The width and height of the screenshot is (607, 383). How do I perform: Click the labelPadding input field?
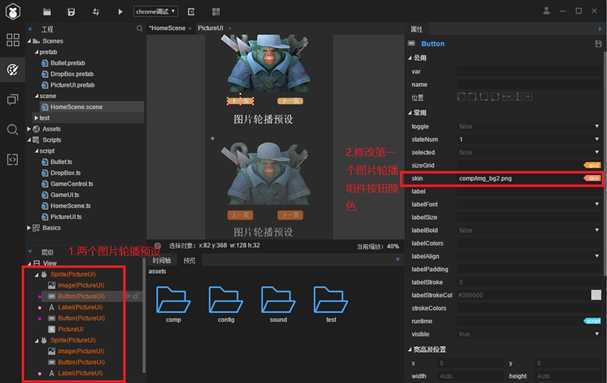click(529, 269)
